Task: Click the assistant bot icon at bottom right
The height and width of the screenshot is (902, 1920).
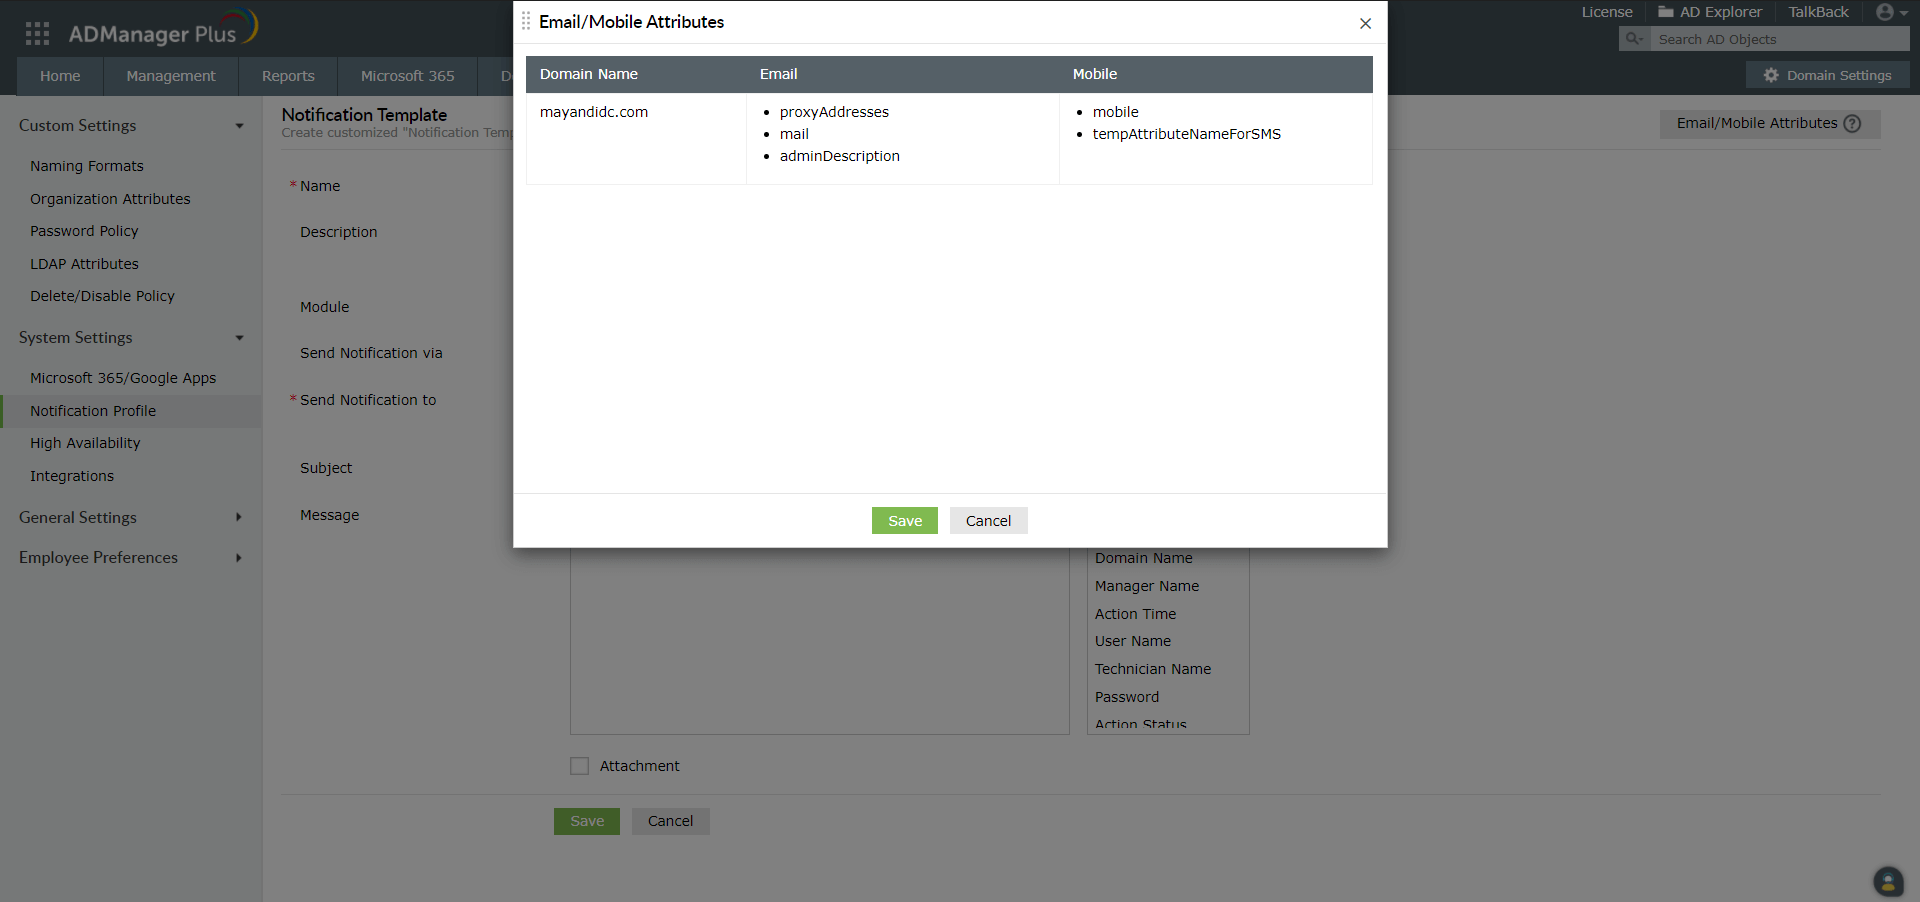Action: coord(1888,881)
